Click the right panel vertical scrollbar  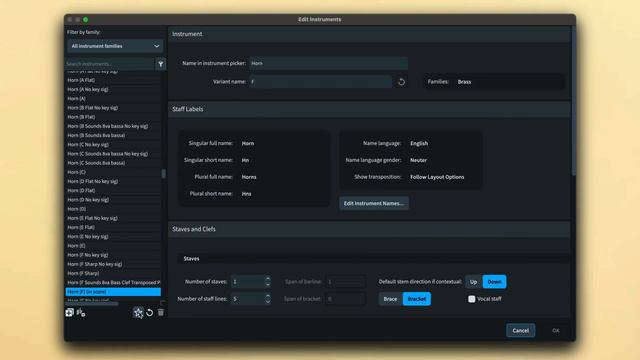573,102
